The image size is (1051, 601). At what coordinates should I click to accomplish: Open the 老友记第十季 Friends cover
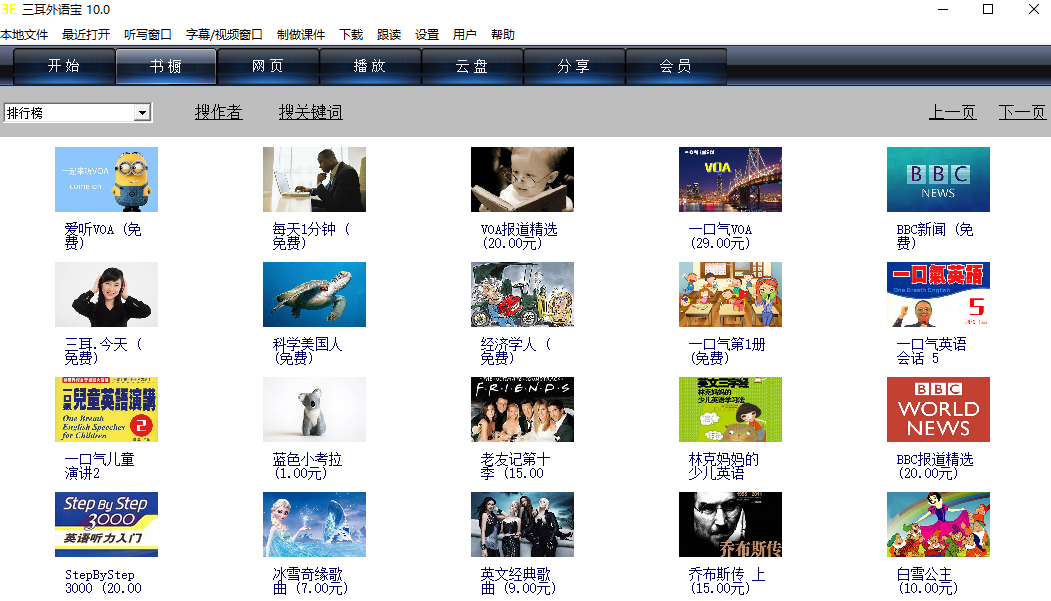click(x=522, y=409)
